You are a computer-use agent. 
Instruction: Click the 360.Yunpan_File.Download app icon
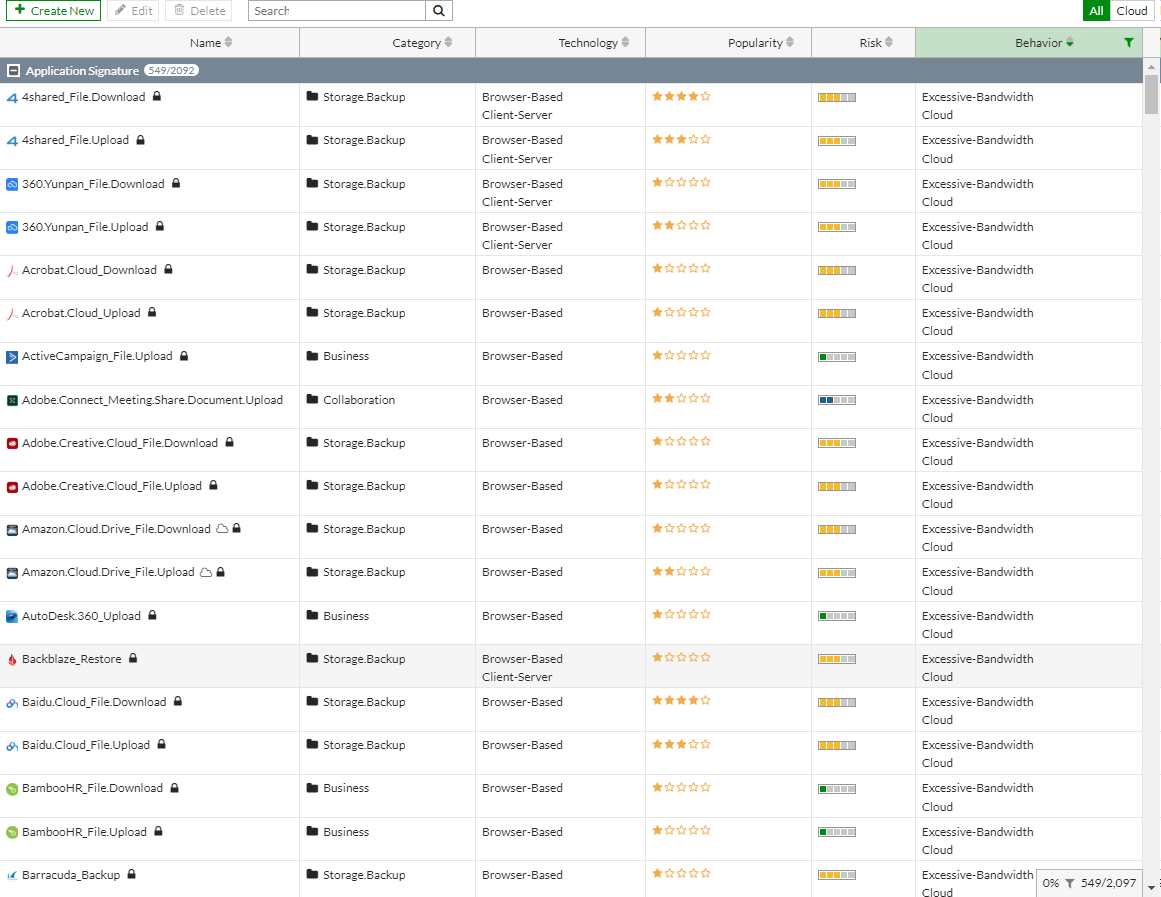(x=12, y=184)
